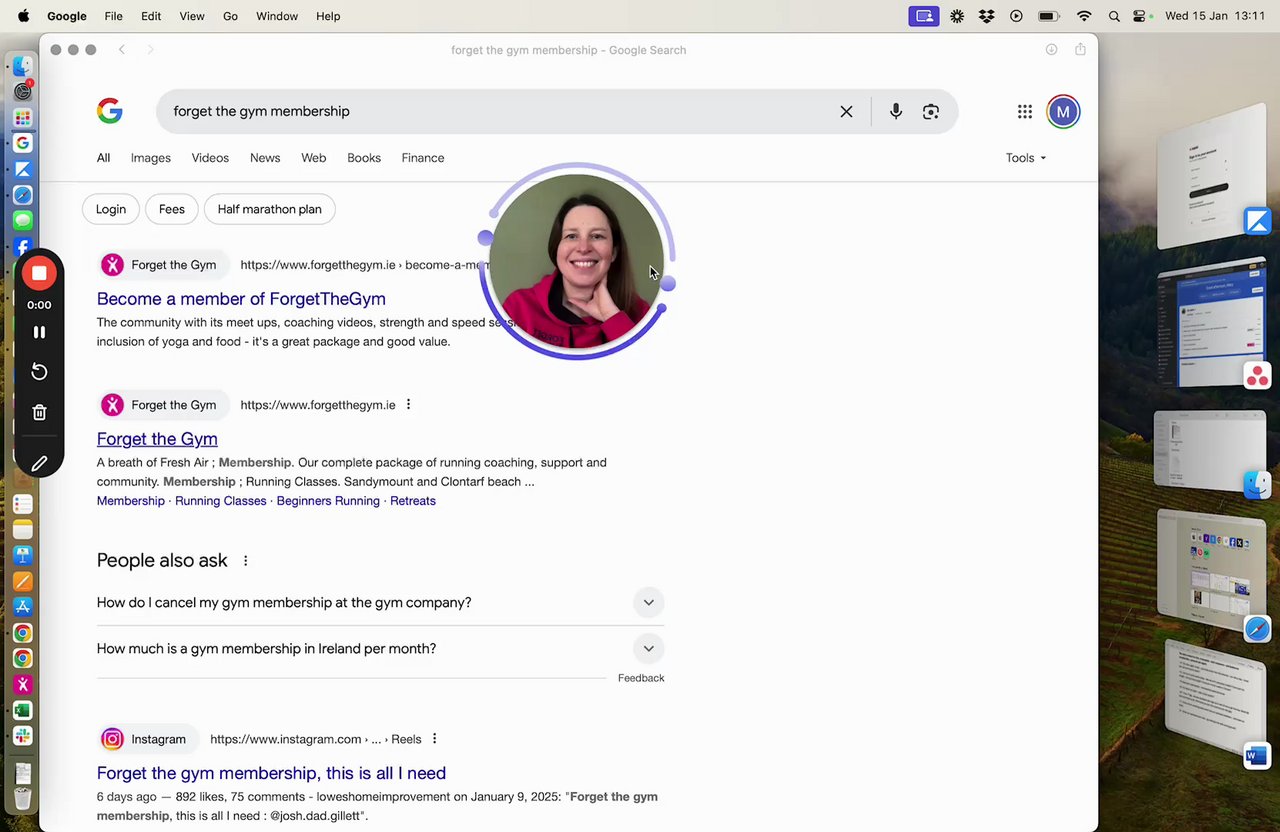Click the Google logo
This screenshot has width=1280, height=832.
(x=110, y=111)
